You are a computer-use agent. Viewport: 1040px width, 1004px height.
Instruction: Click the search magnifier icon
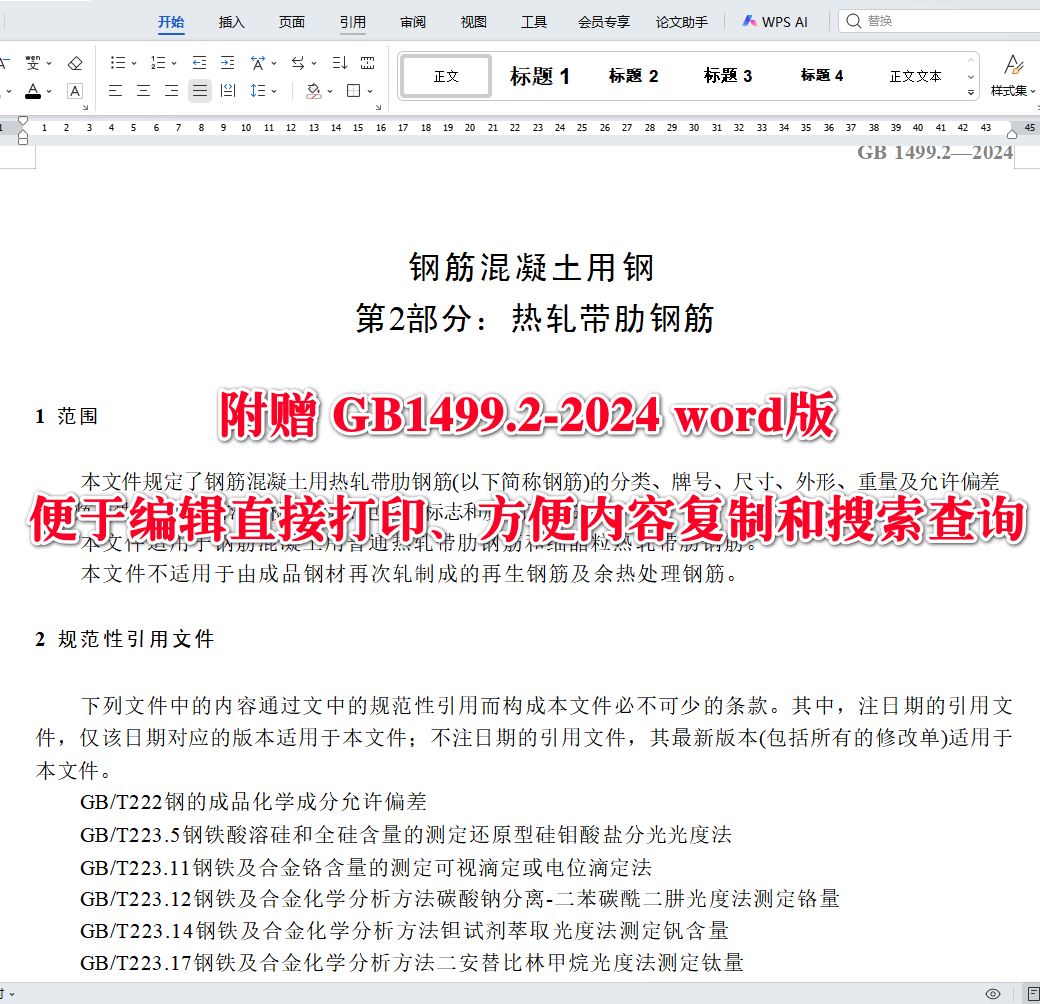854,21
